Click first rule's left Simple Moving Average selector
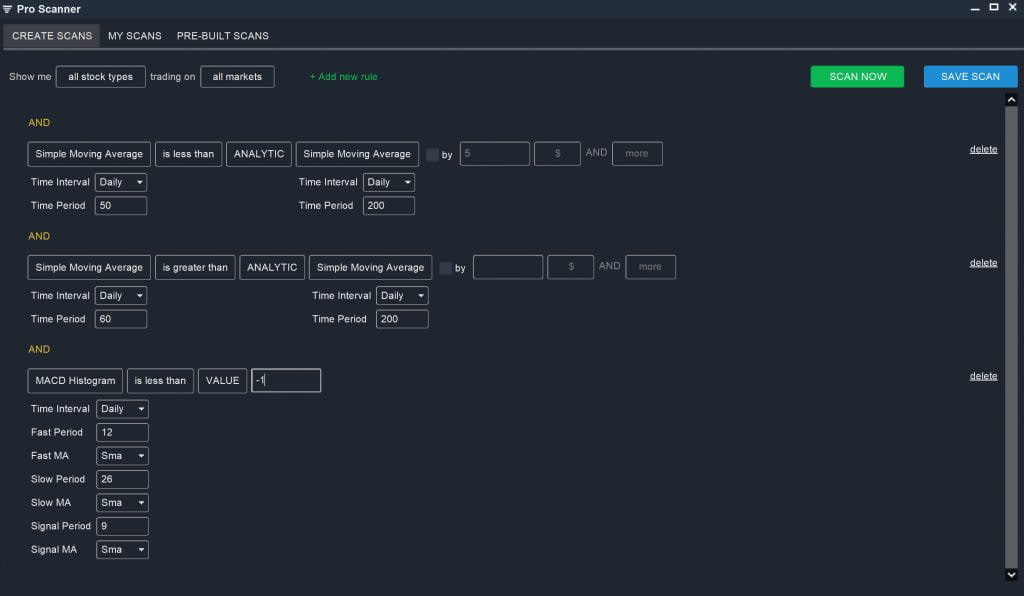 coord(89,154)
